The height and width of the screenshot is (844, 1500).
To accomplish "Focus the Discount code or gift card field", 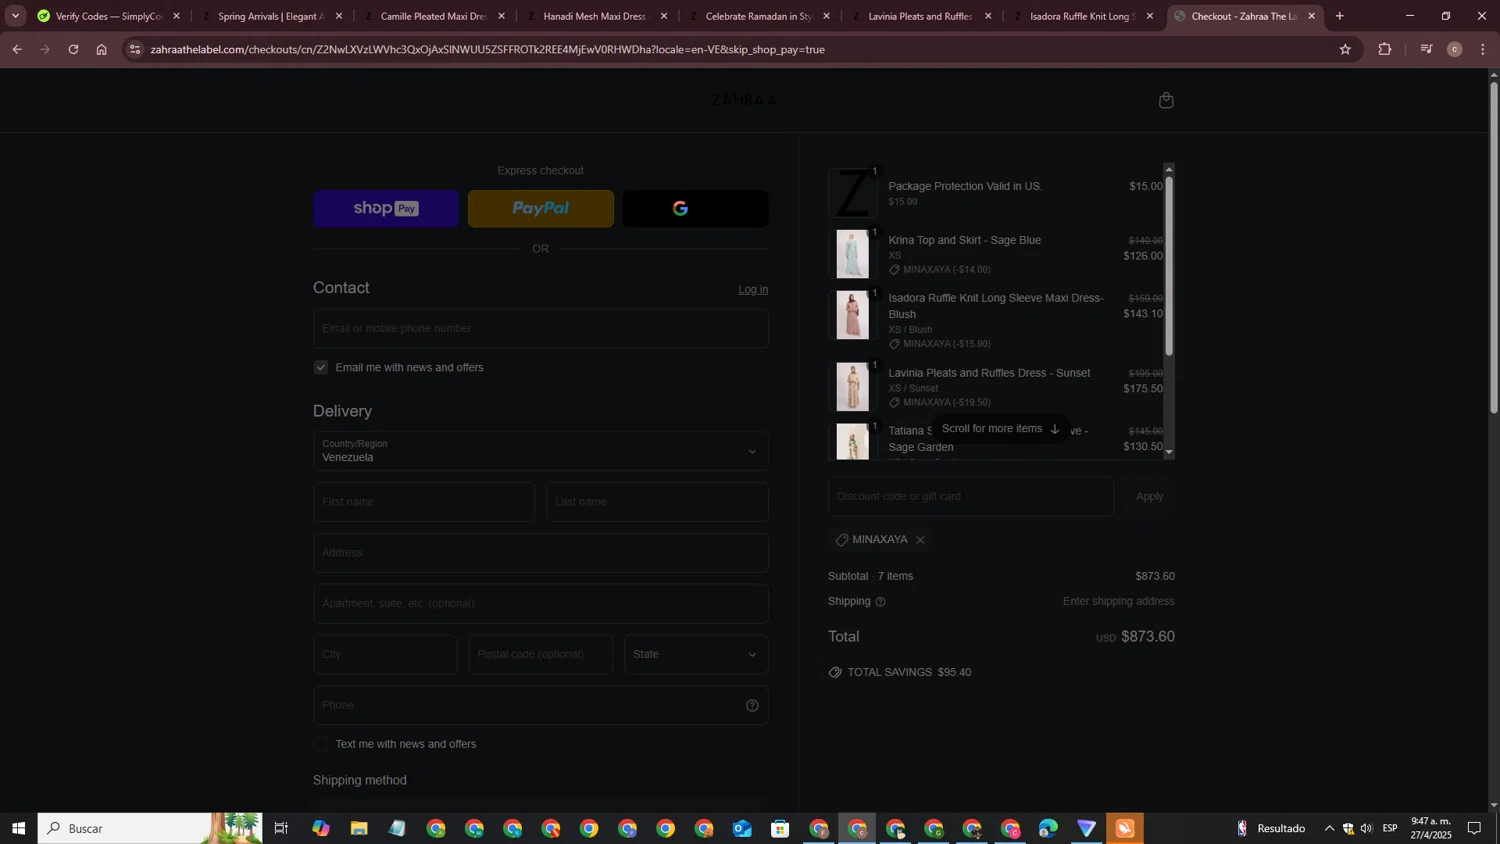I will (x=971, y=496).
